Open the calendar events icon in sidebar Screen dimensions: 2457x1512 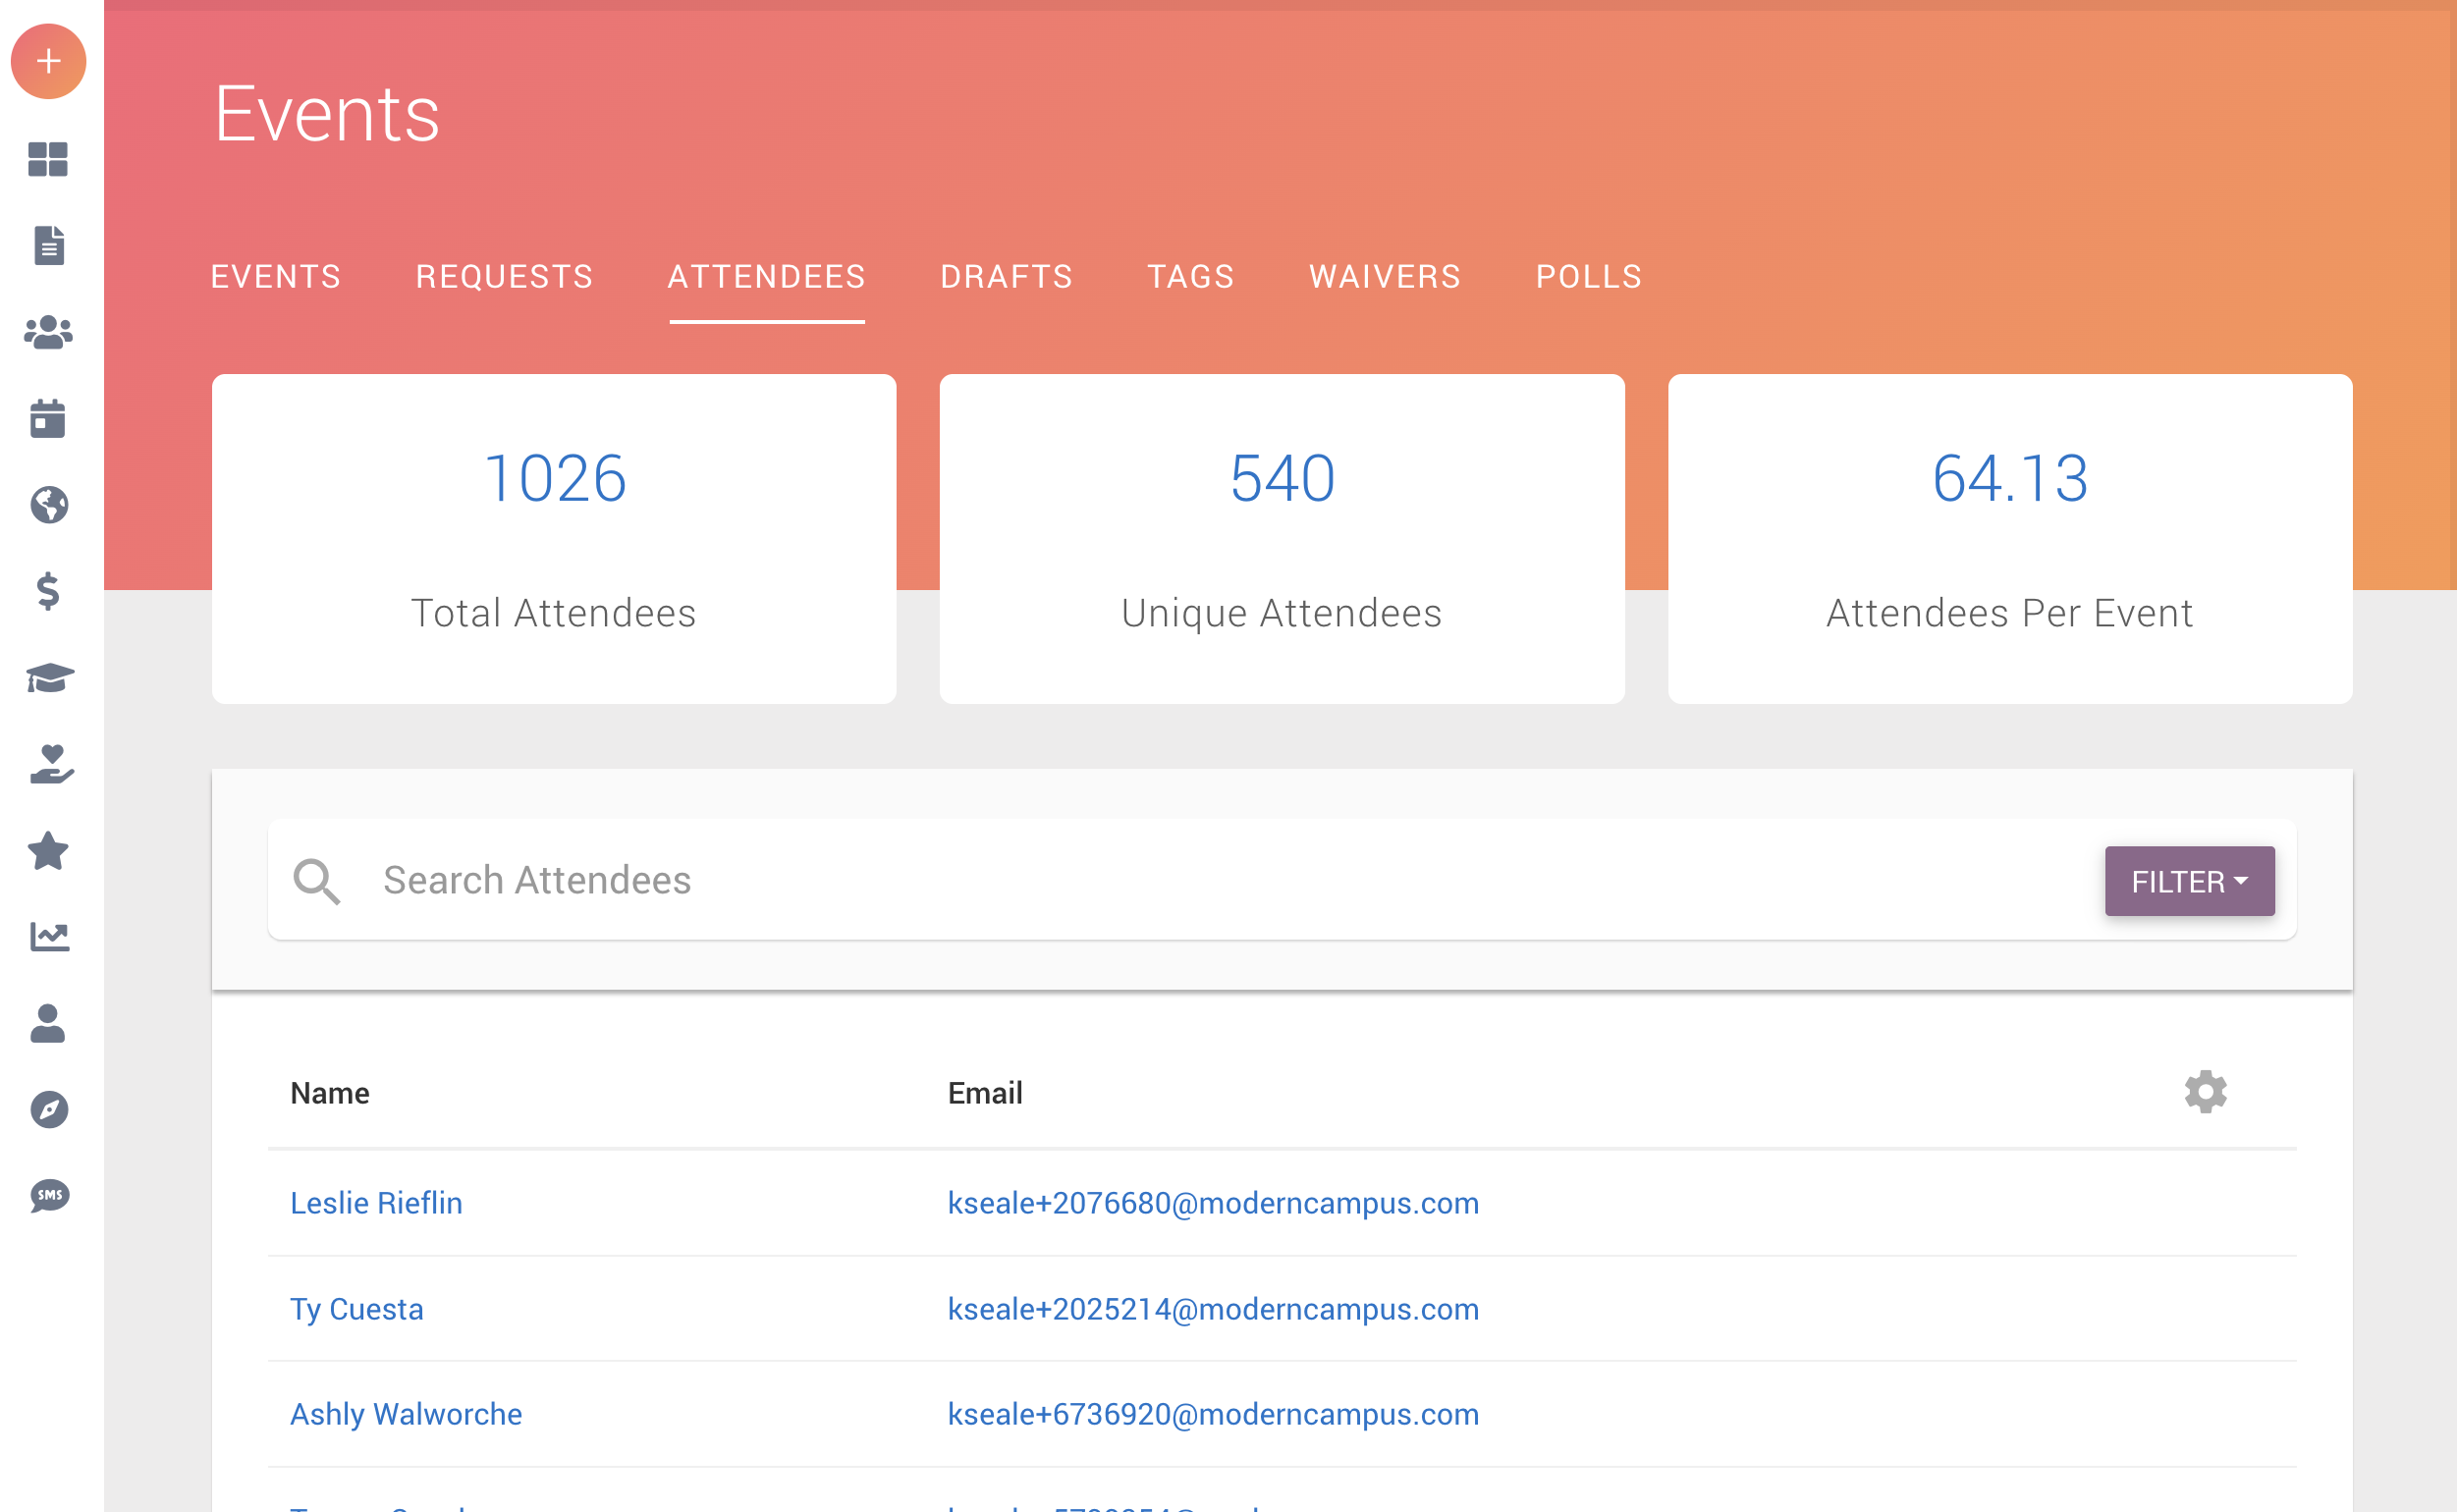point(48,419)
